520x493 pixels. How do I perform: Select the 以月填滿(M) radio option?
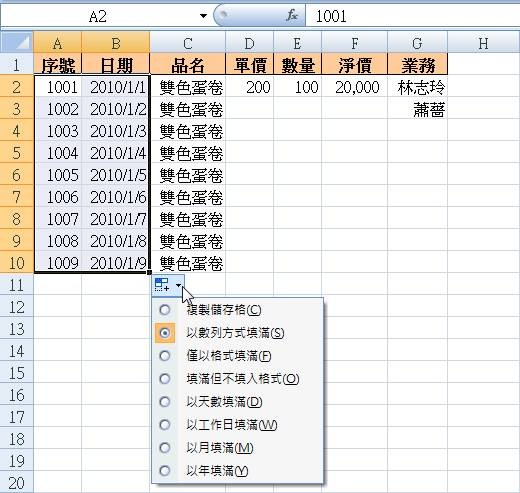(x=165, y=448)
